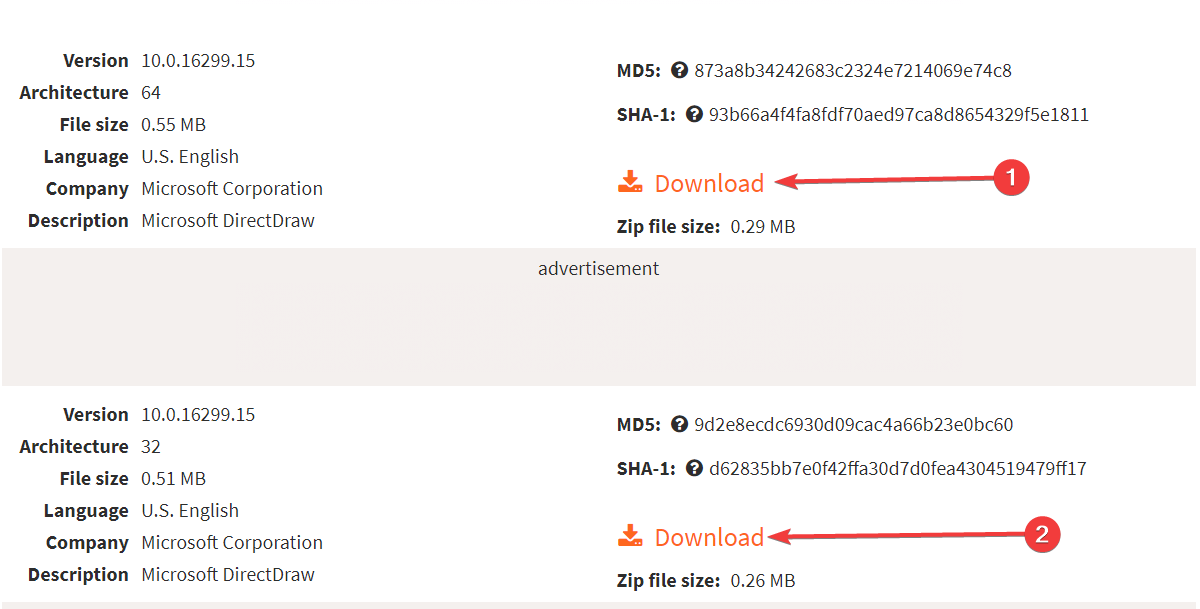Click the advertisement banner area

click(599, 317)
